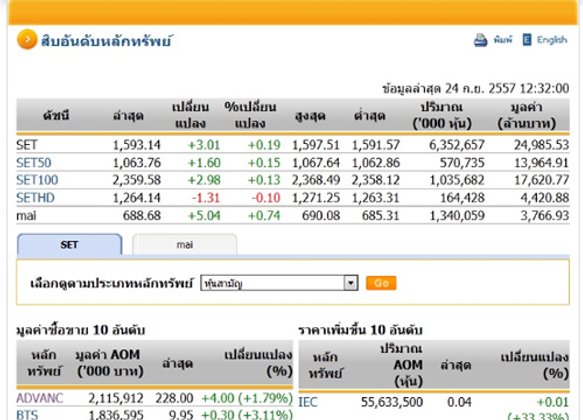Image resolution: width=583 pixels, height=420 pixels.
Task: Click the orange arrow bullet icon beside title
Action: [27, 39]
